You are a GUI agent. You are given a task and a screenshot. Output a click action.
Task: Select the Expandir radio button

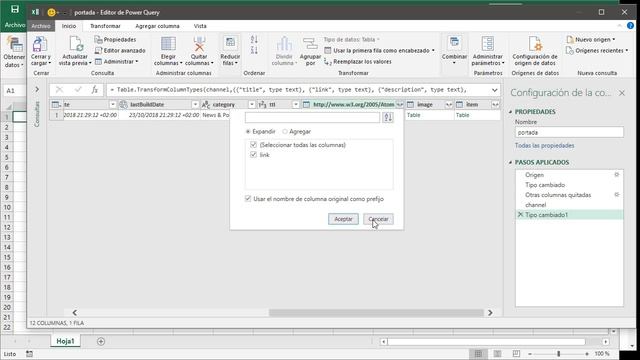(x=248, y=131)
